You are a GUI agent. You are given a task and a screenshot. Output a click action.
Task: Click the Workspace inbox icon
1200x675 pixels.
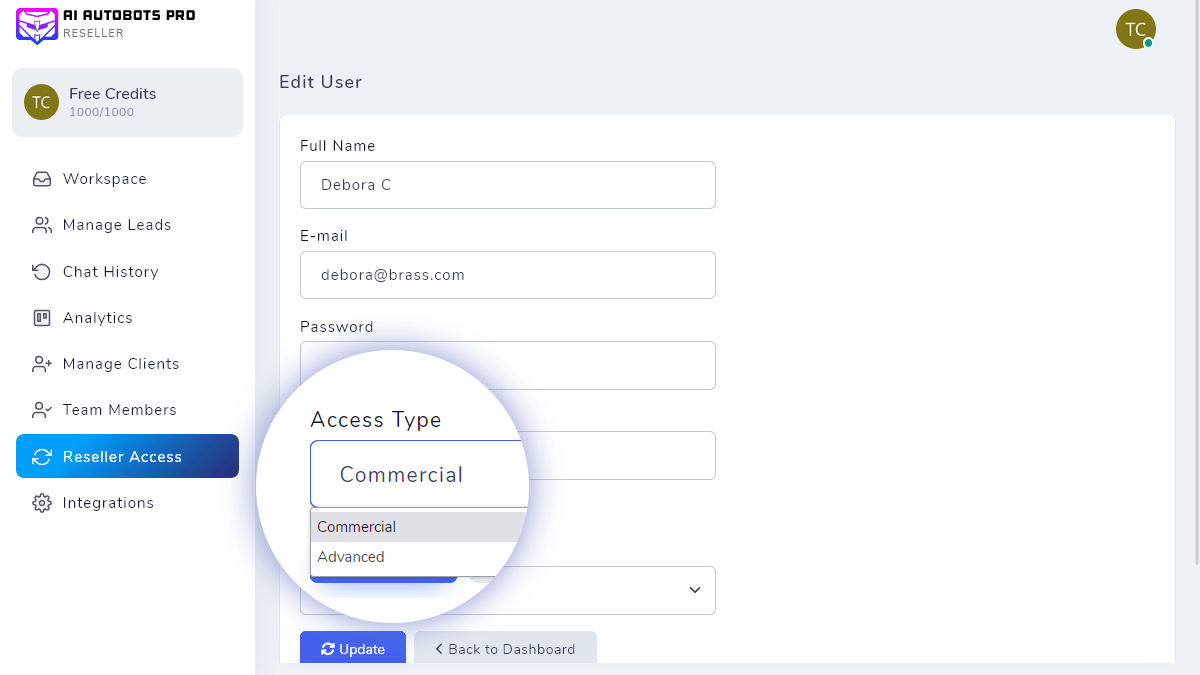(42, 179)
